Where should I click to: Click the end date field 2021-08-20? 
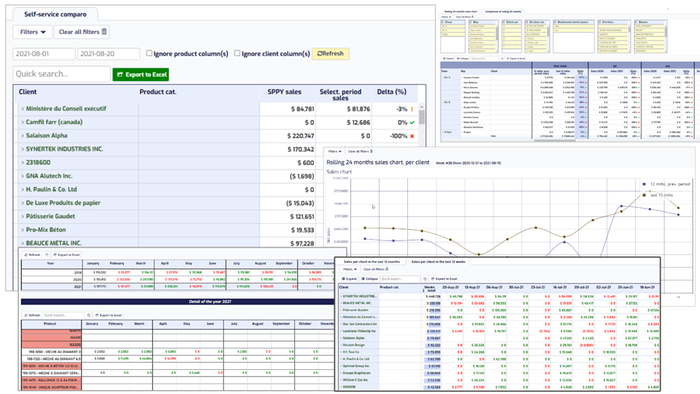tap(108, 54)
